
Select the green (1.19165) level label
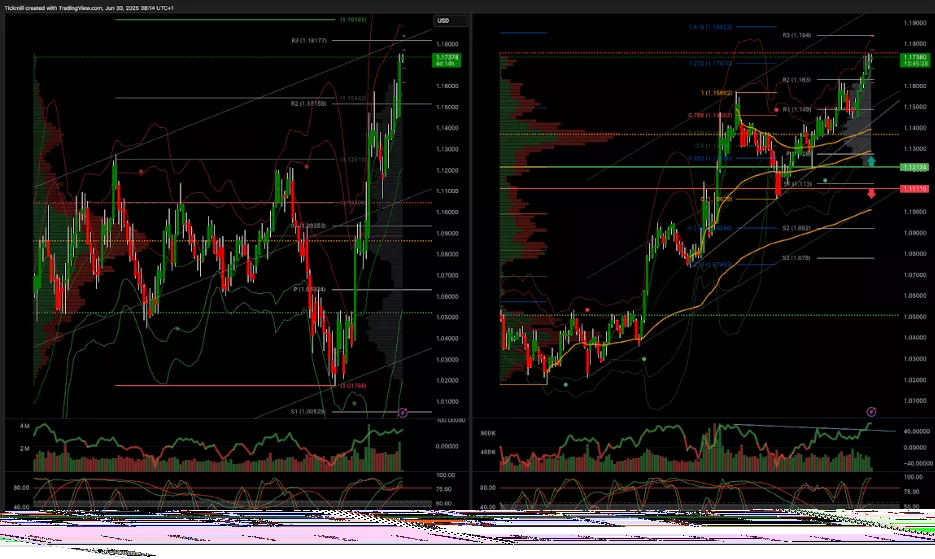(x=352, y=19)
